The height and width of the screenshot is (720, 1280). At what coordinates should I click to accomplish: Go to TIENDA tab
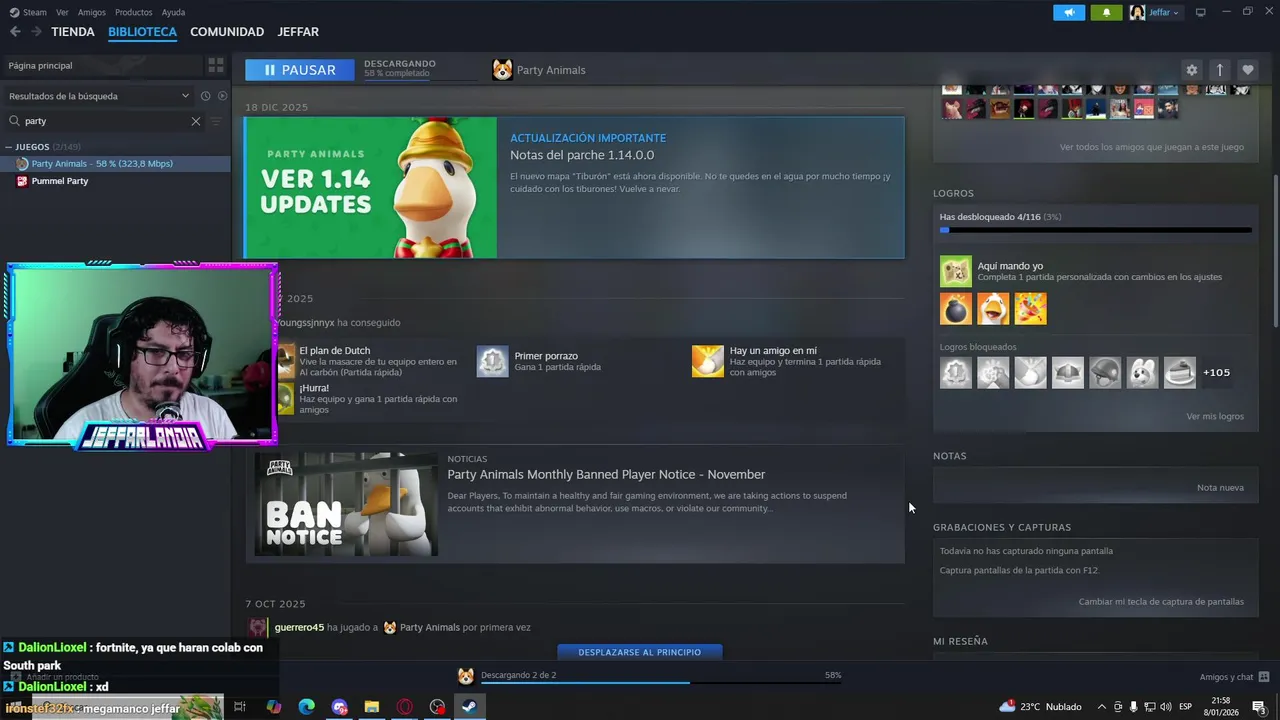tap(73, 32)
